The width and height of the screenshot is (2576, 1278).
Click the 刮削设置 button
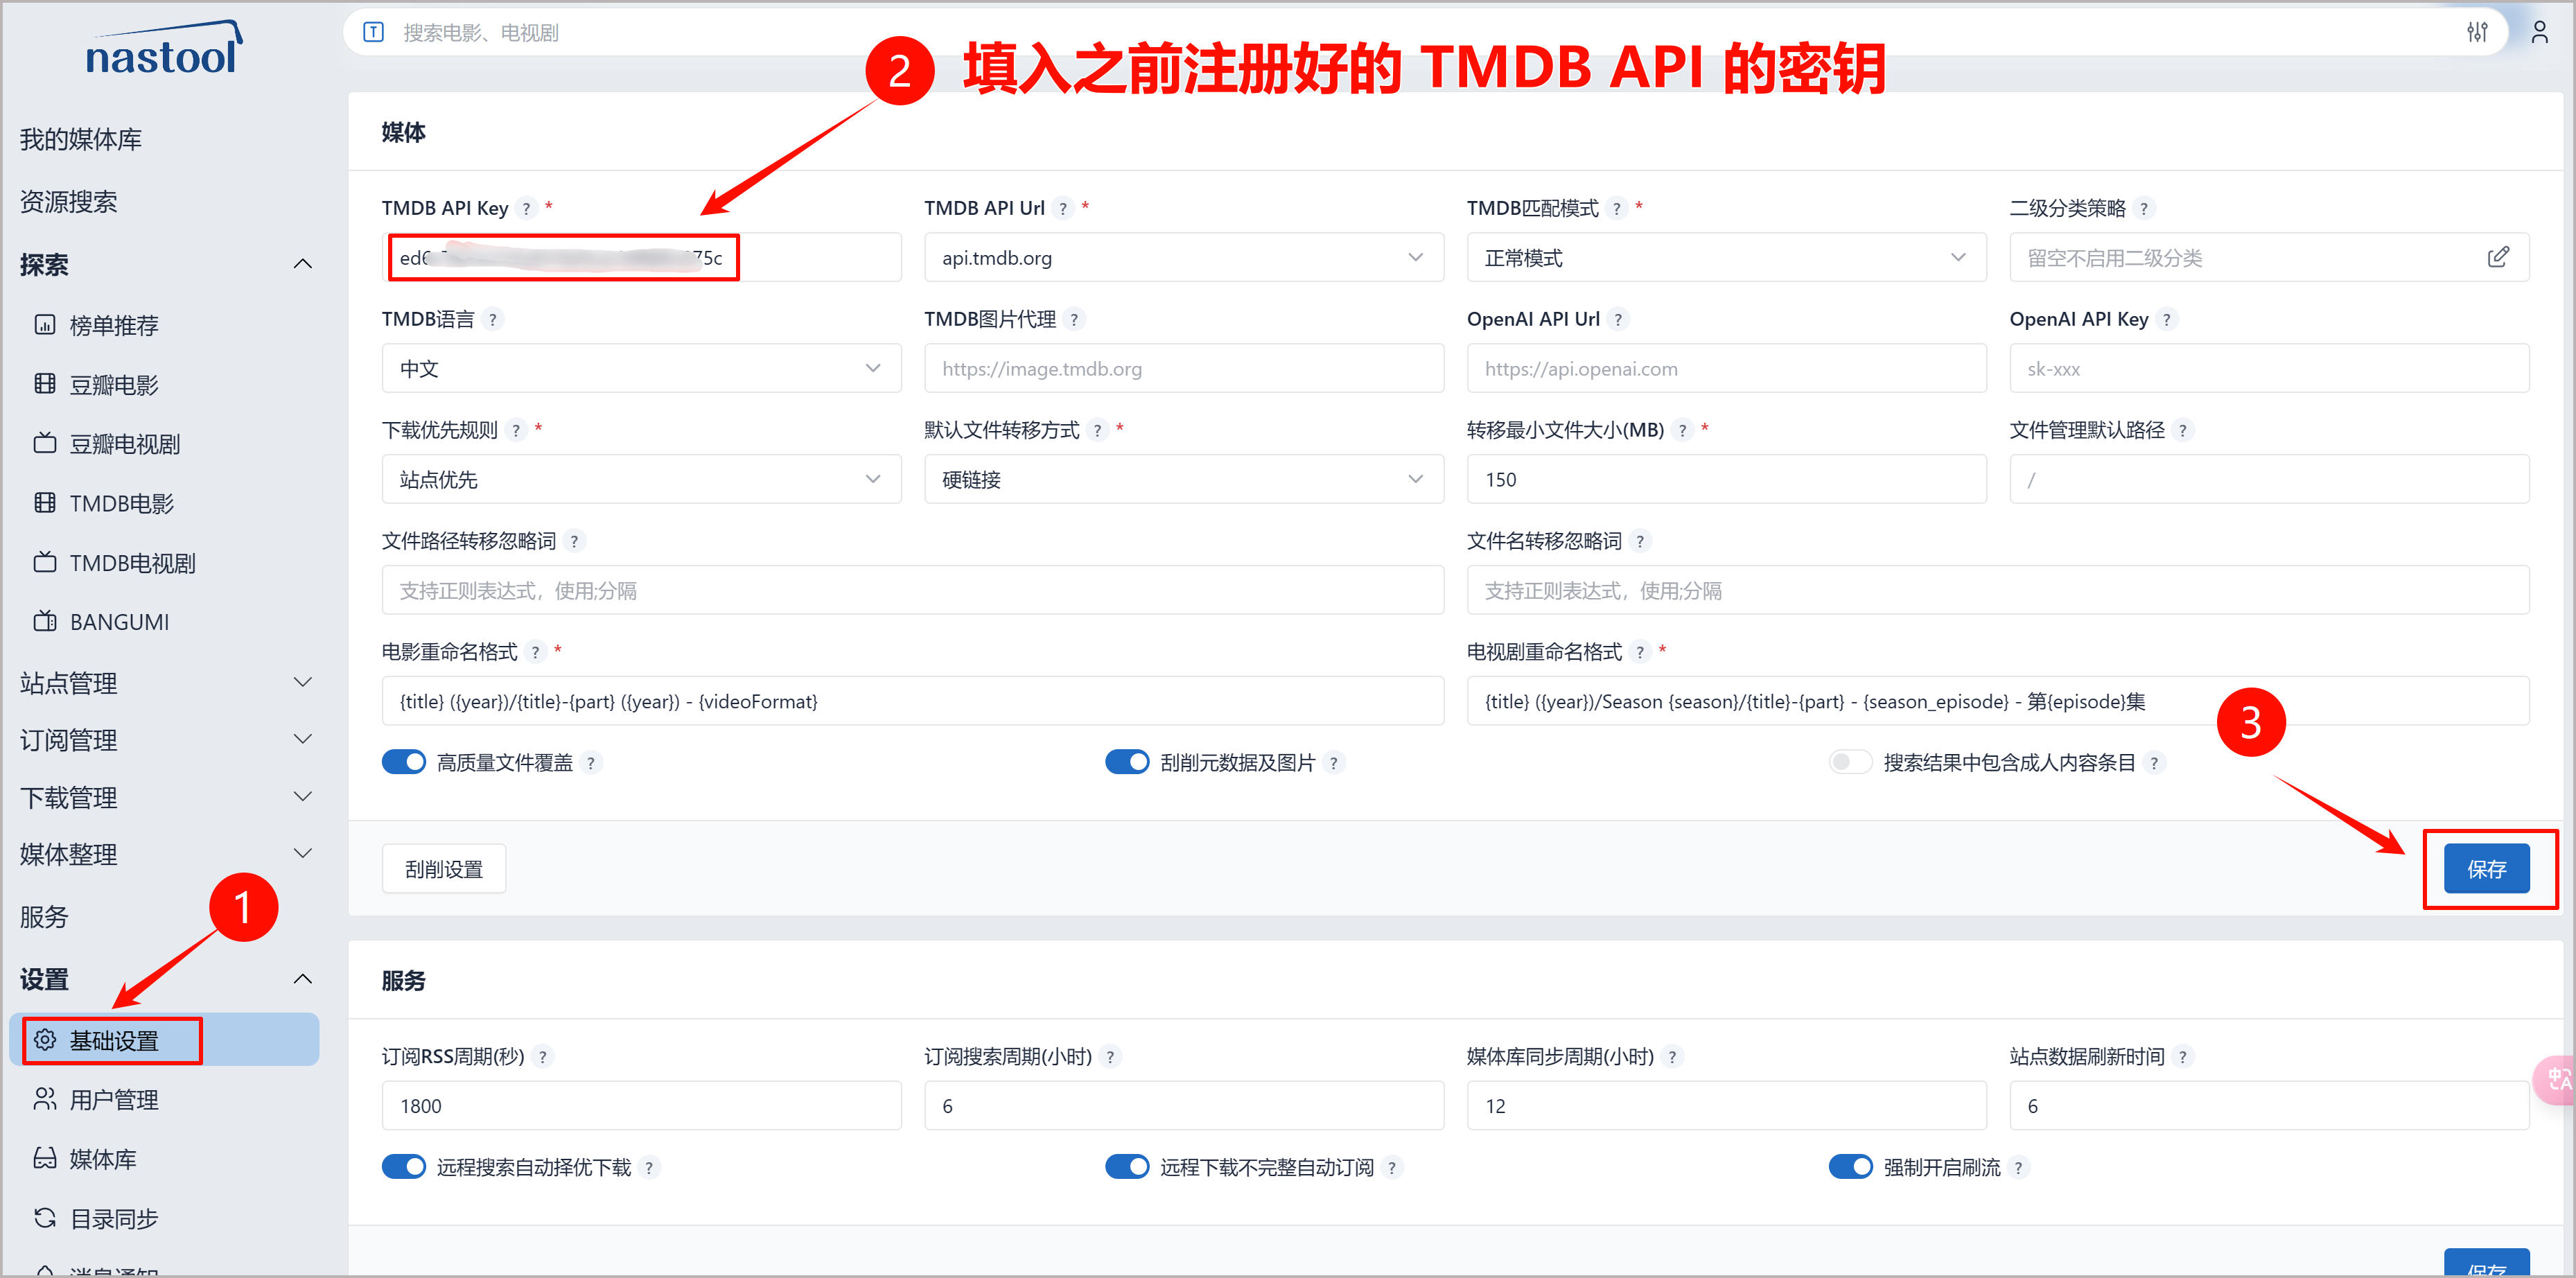[x=443, y=869]
